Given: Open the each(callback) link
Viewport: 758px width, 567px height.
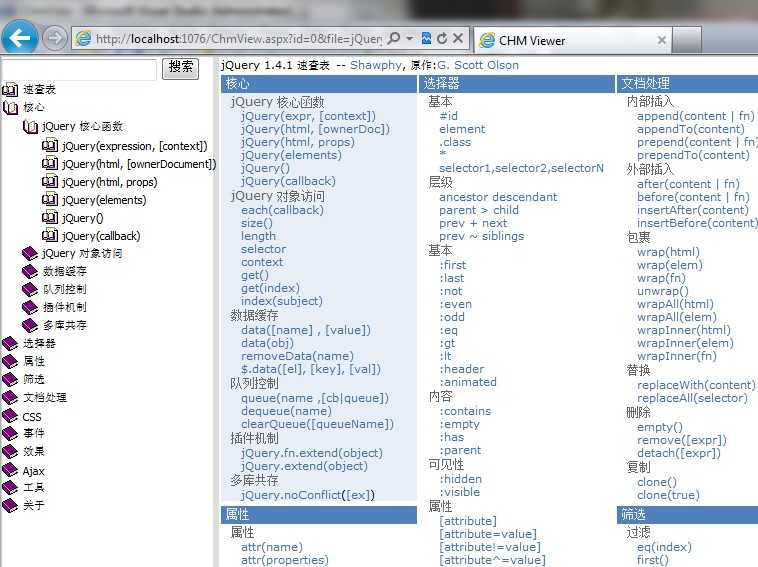Looking at the screenshot, I should coord(282,210).
